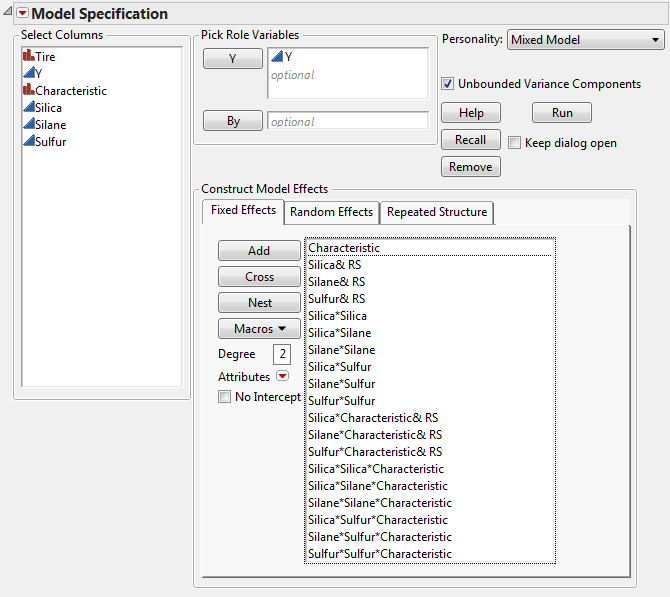Click the Cross effects button
Image resolution: width=670 pixels, height=597 pixels.
pyautogui.click(x=259, y=276)
